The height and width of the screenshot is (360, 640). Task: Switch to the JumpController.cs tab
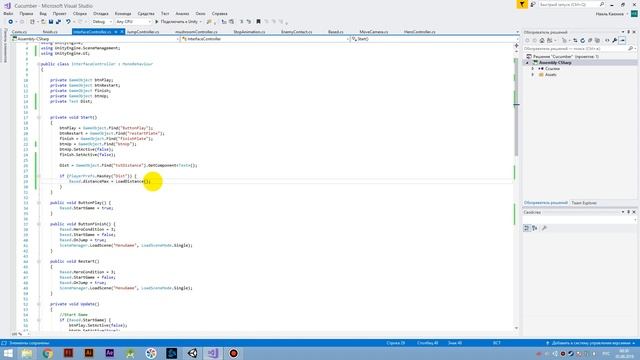[x=143, y=32]
